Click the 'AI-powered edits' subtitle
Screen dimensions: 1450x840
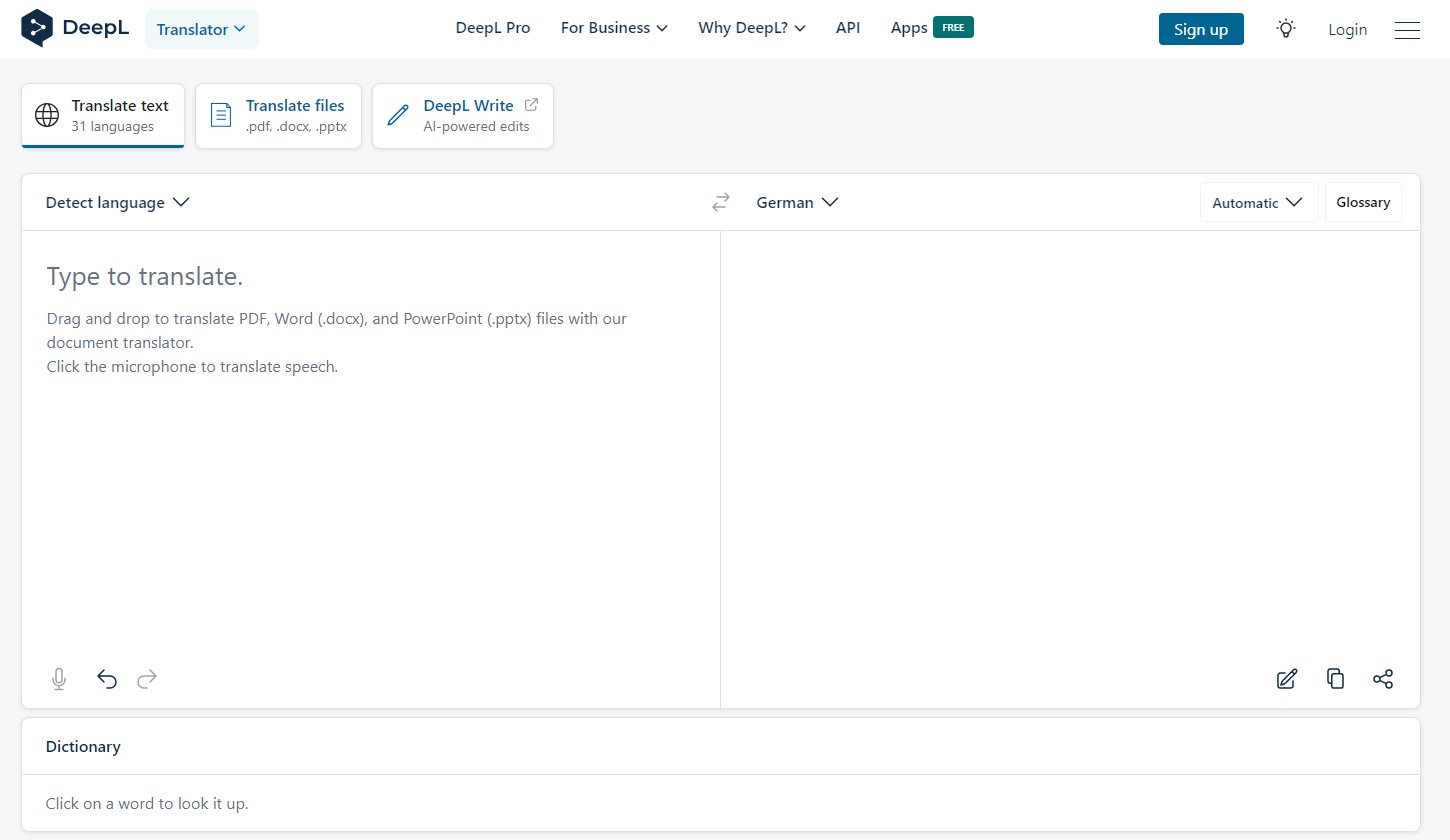tap(477, 127)
